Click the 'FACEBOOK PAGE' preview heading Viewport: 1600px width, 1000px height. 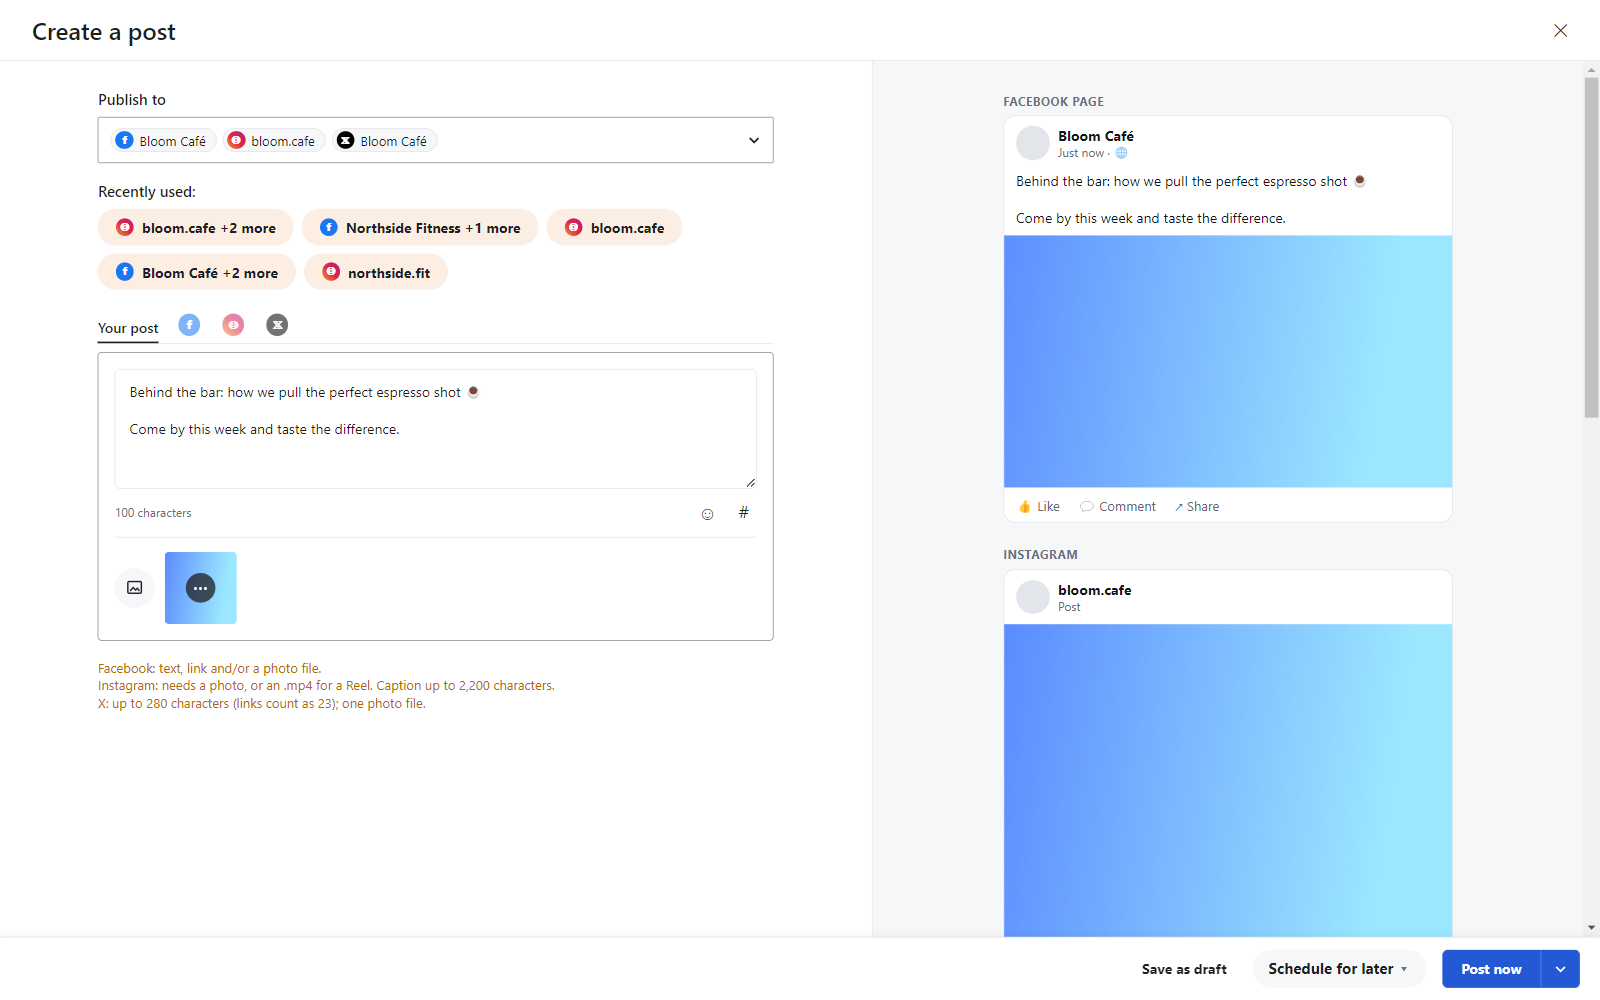click(1054, 102)
